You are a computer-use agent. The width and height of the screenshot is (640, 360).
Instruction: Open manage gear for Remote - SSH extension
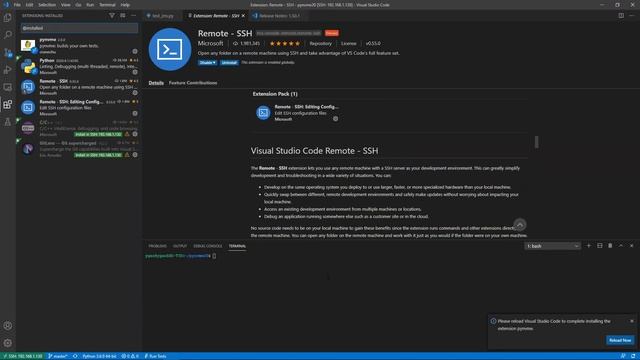[135, 93]
